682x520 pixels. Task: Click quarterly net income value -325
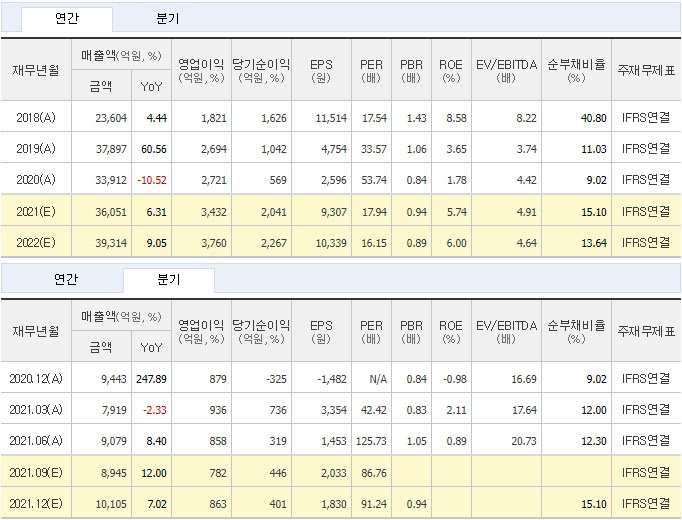point(277,379)
